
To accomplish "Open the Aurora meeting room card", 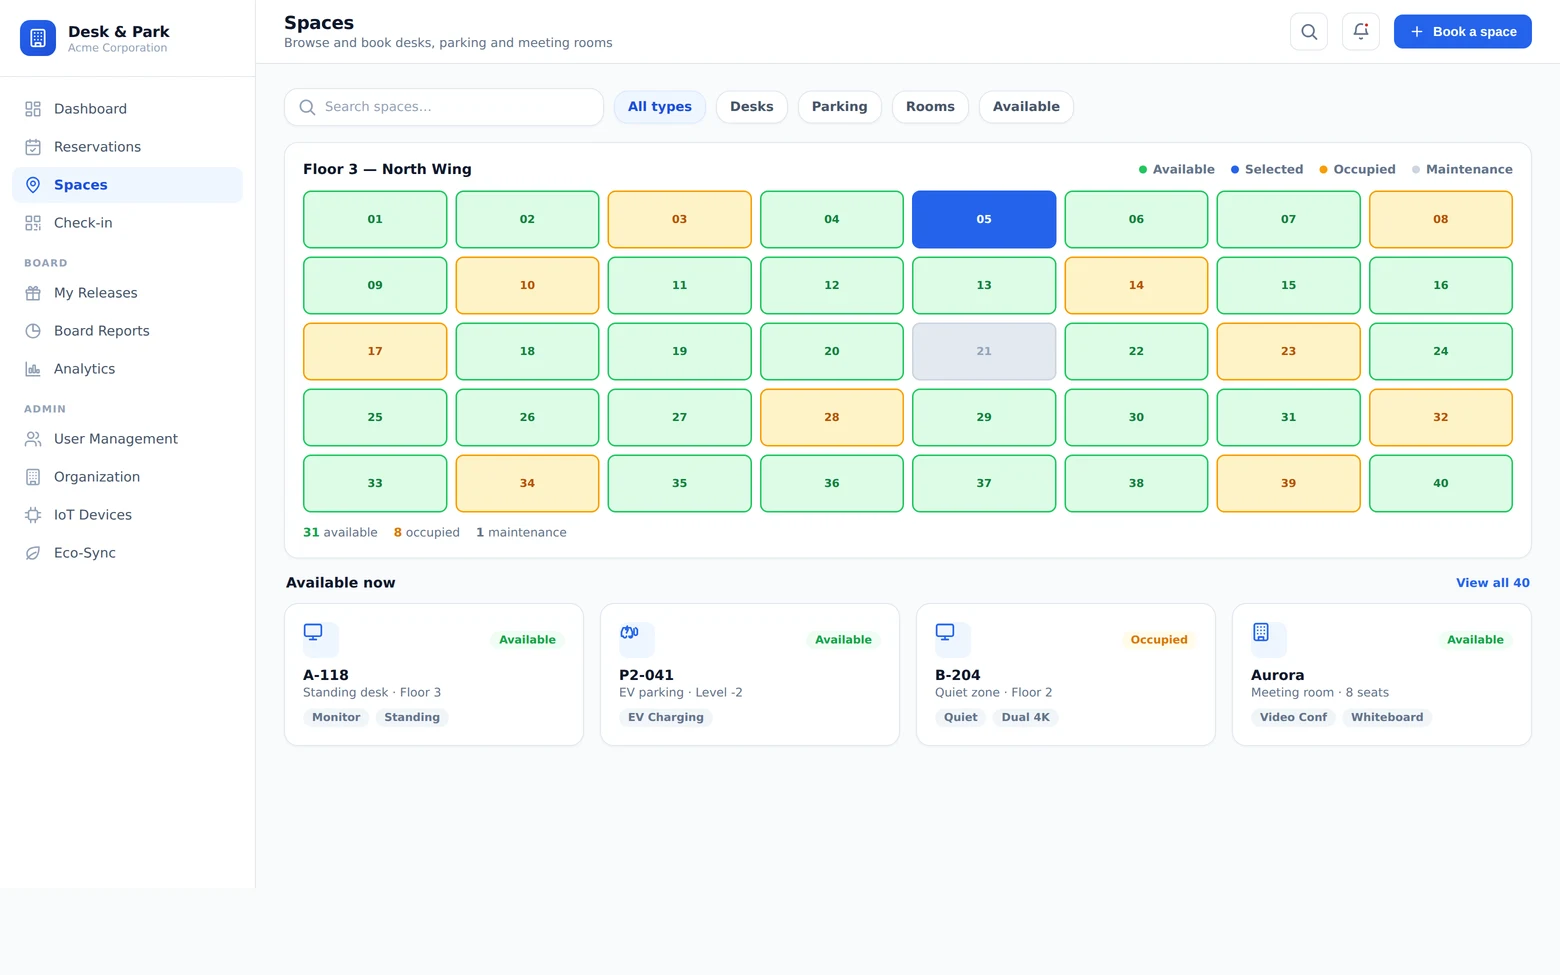I will point(1381,674).
